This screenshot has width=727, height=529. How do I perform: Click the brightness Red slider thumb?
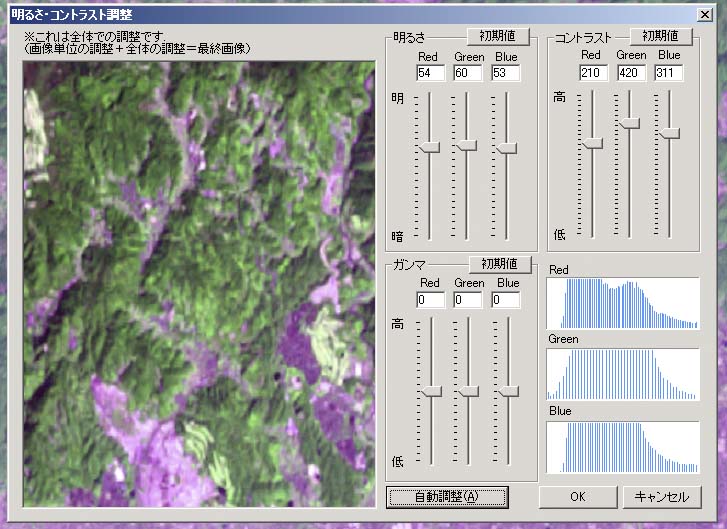tap(429, 147)
